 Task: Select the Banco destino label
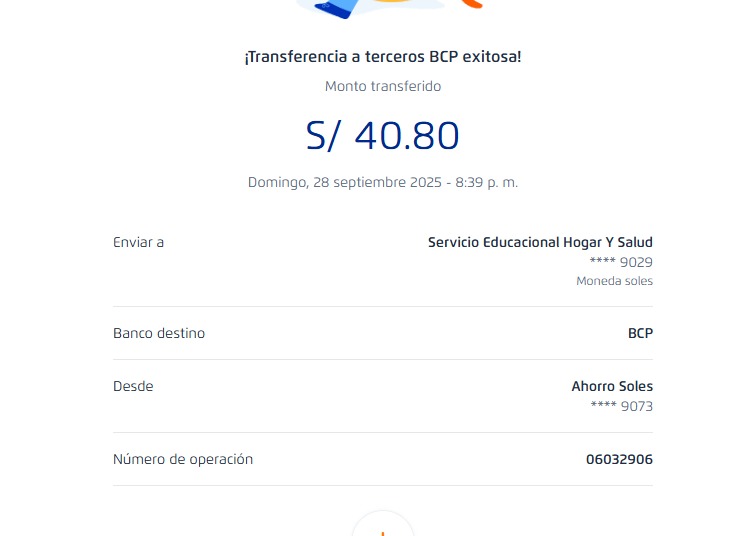pyautogui.click(x=159, y=333)
